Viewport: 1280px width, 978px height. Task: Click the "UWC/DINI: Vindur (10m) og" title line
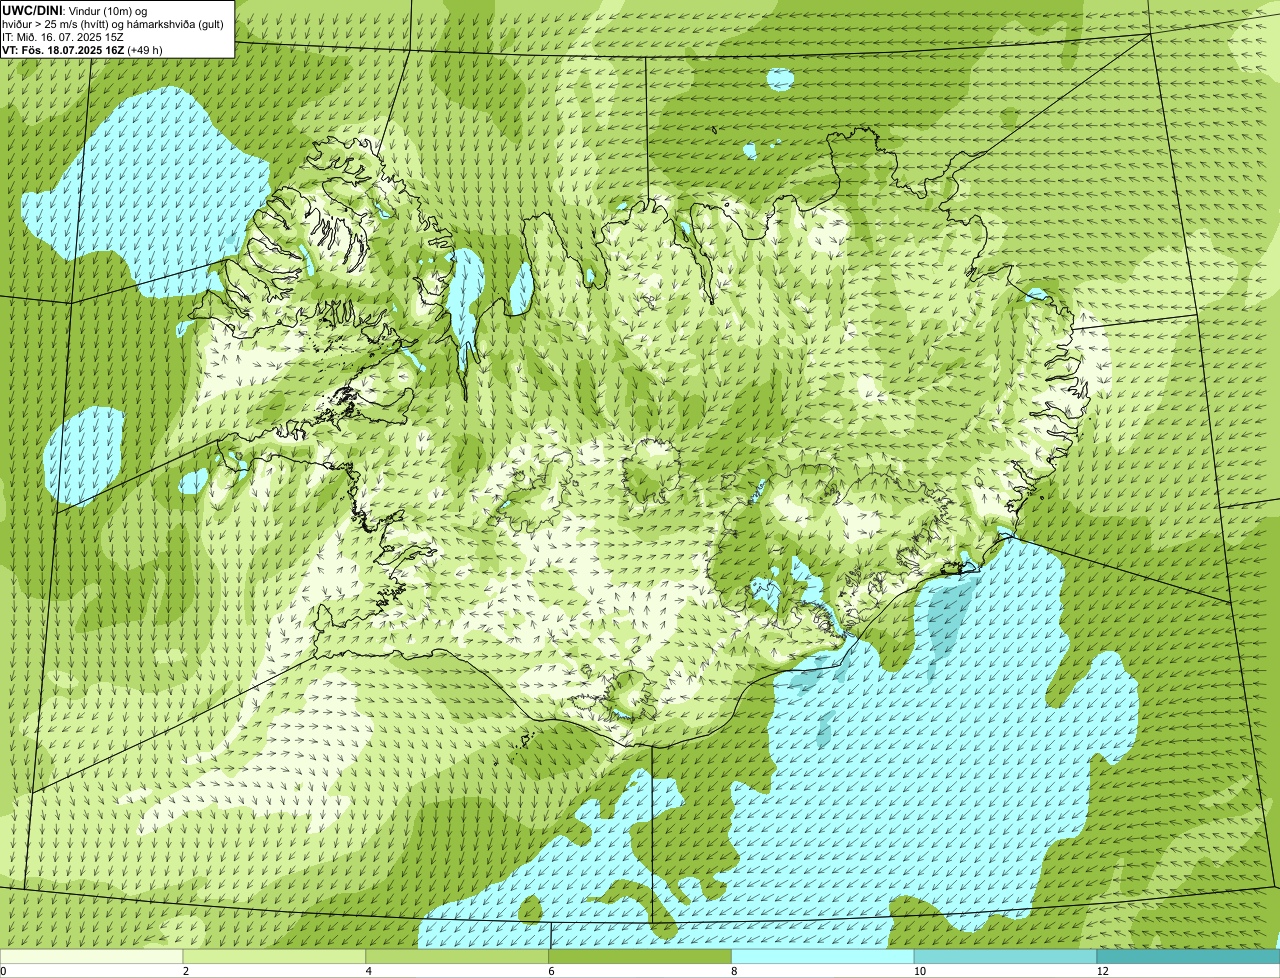pos(75,10)
